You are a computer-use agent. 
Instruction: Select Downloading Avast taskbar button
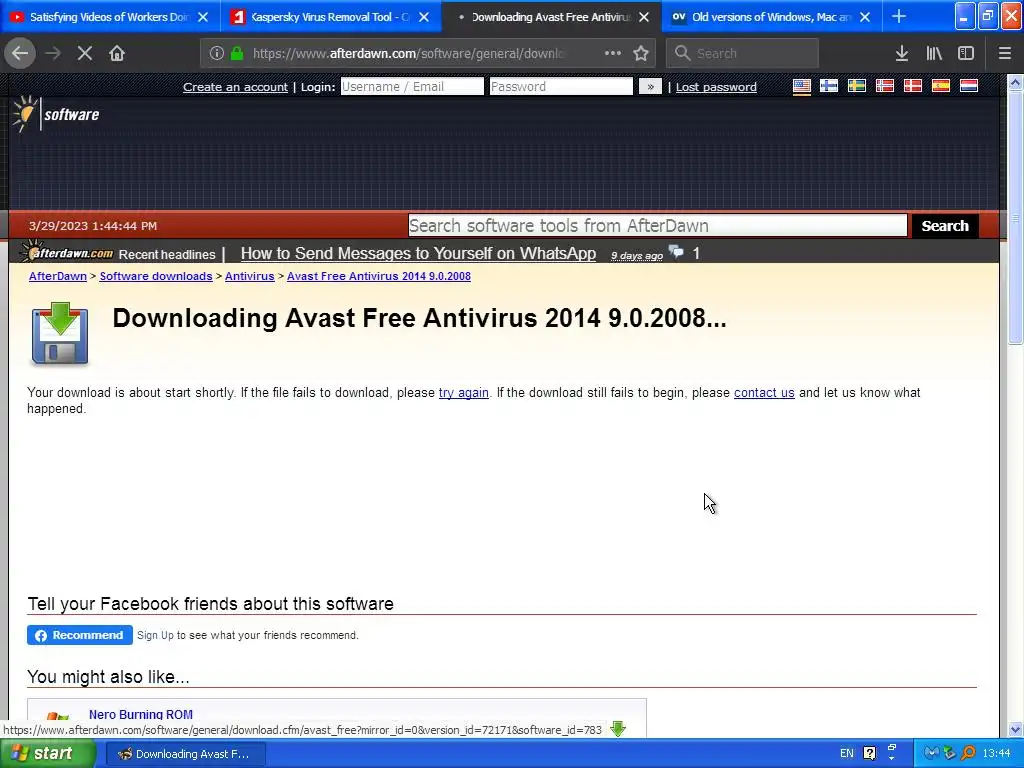point(184,754)
